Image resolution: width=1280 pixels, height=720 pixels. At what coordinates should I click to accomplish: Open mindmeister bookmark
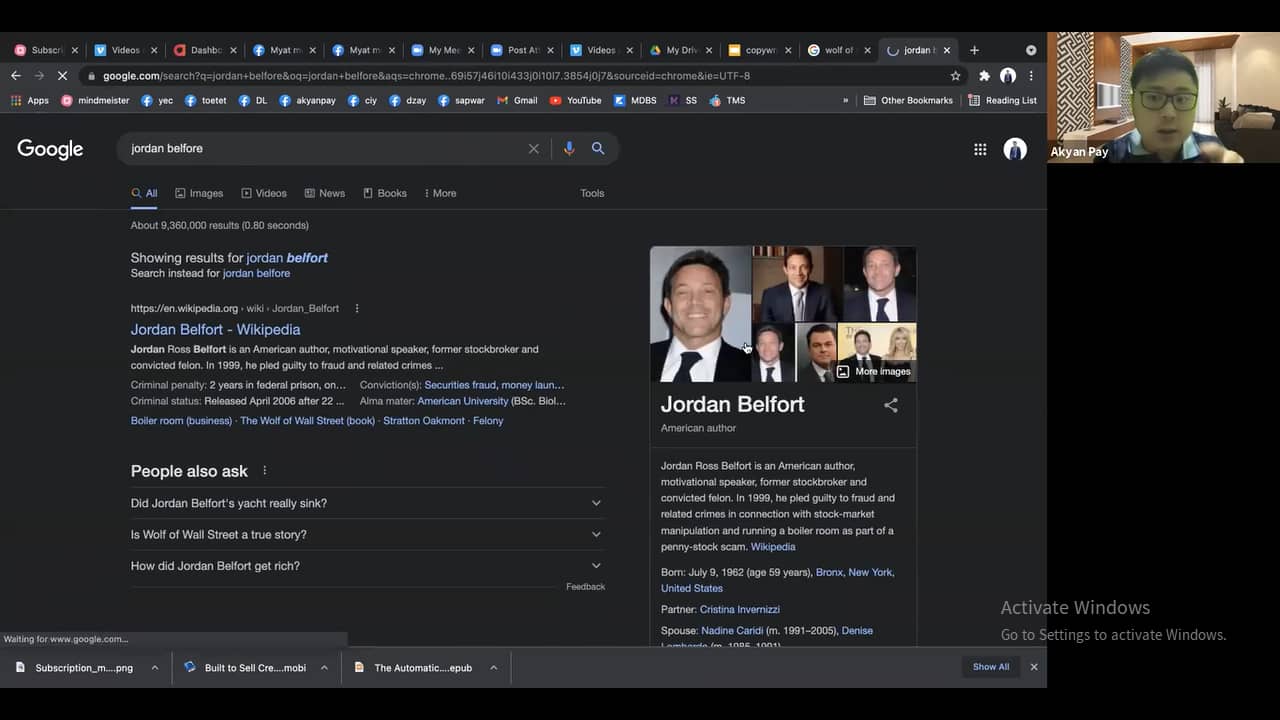point(96,100)
